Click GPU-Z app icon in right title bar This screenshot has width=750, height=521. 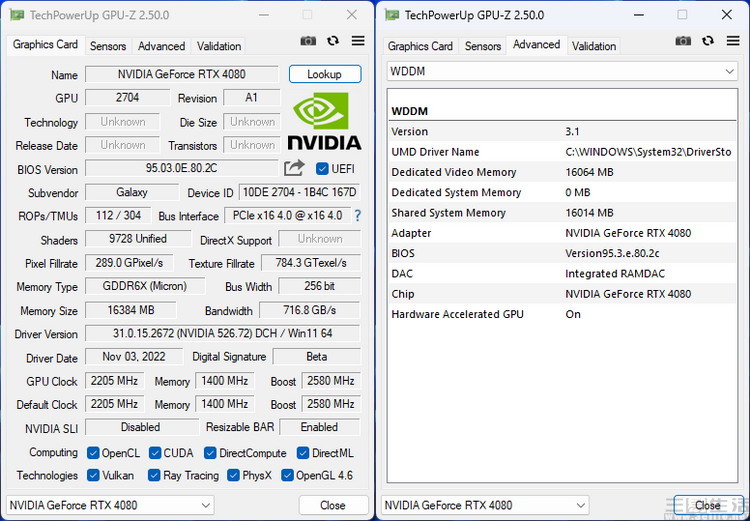click(x=392, y=15)
